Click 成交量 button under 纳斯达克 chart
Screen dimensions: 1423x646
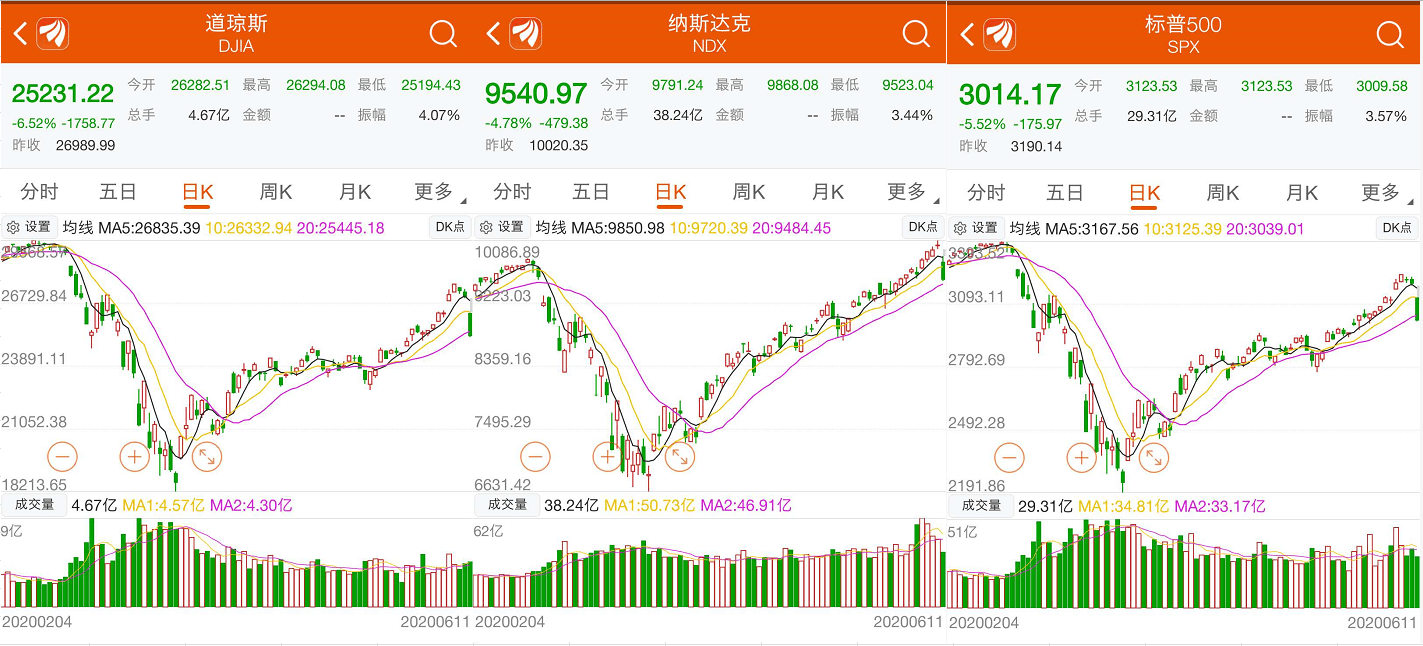coord(507,505)
